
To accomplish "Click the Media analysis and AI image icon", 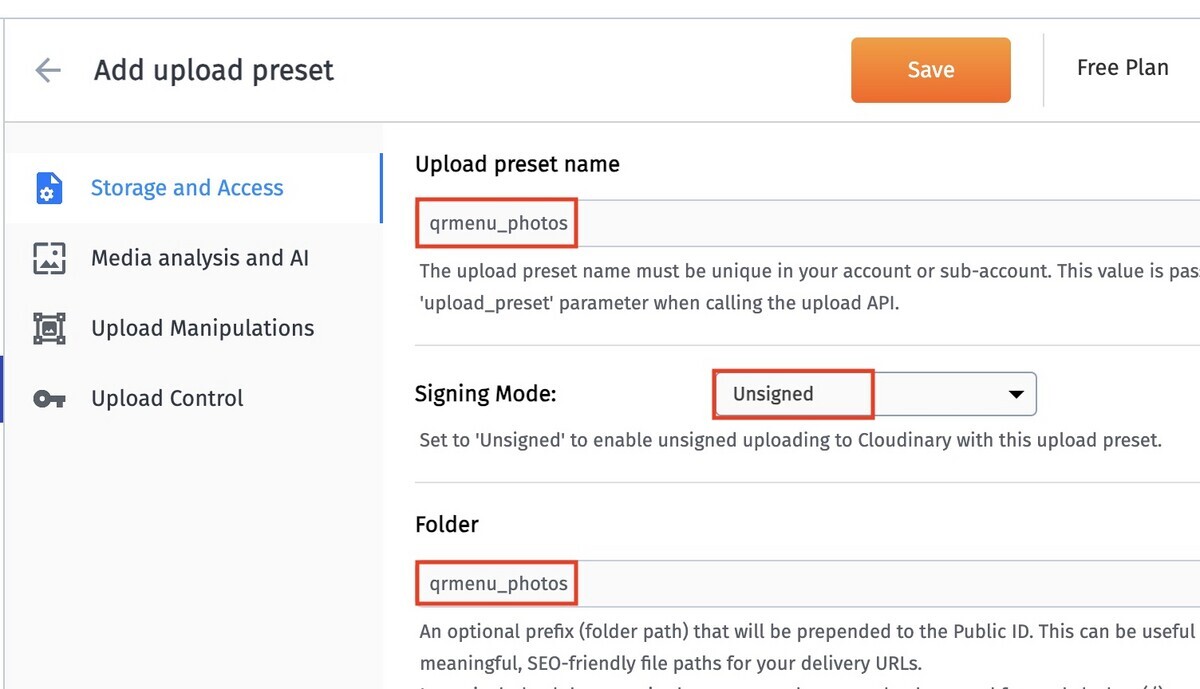I will tap(50, 258).
